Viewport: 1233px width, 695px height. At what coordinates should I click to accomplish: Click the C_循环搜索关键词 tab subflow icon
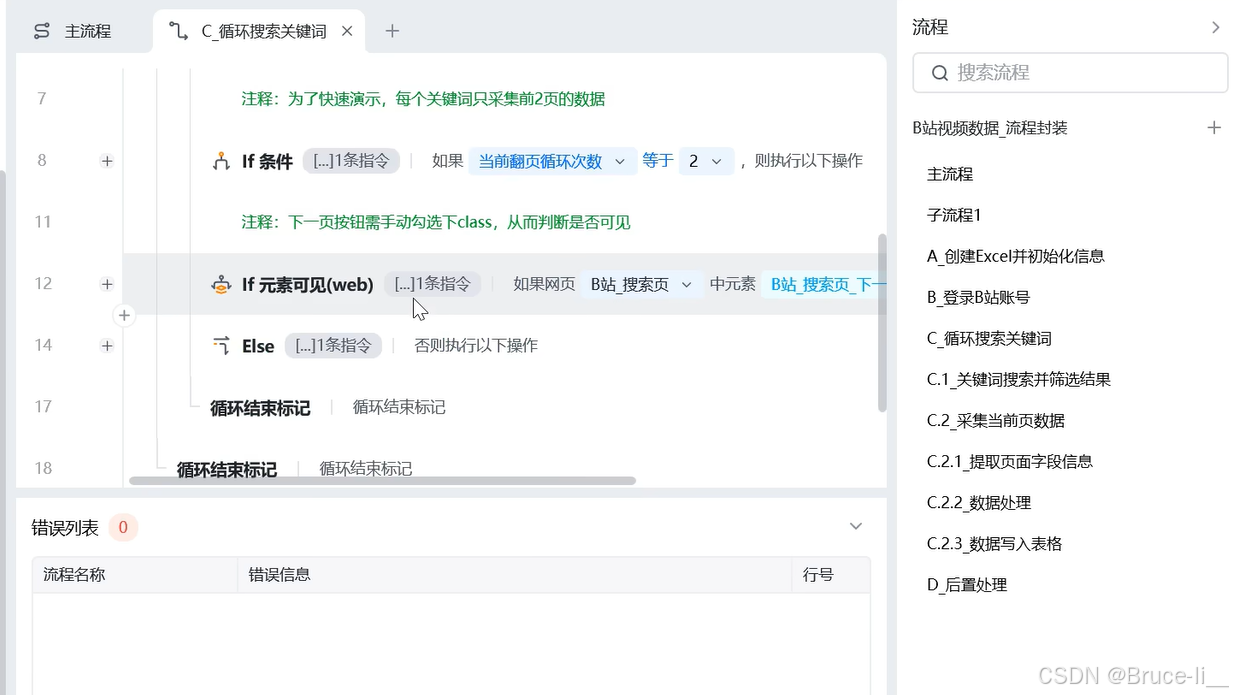click(x=179, y=31)
